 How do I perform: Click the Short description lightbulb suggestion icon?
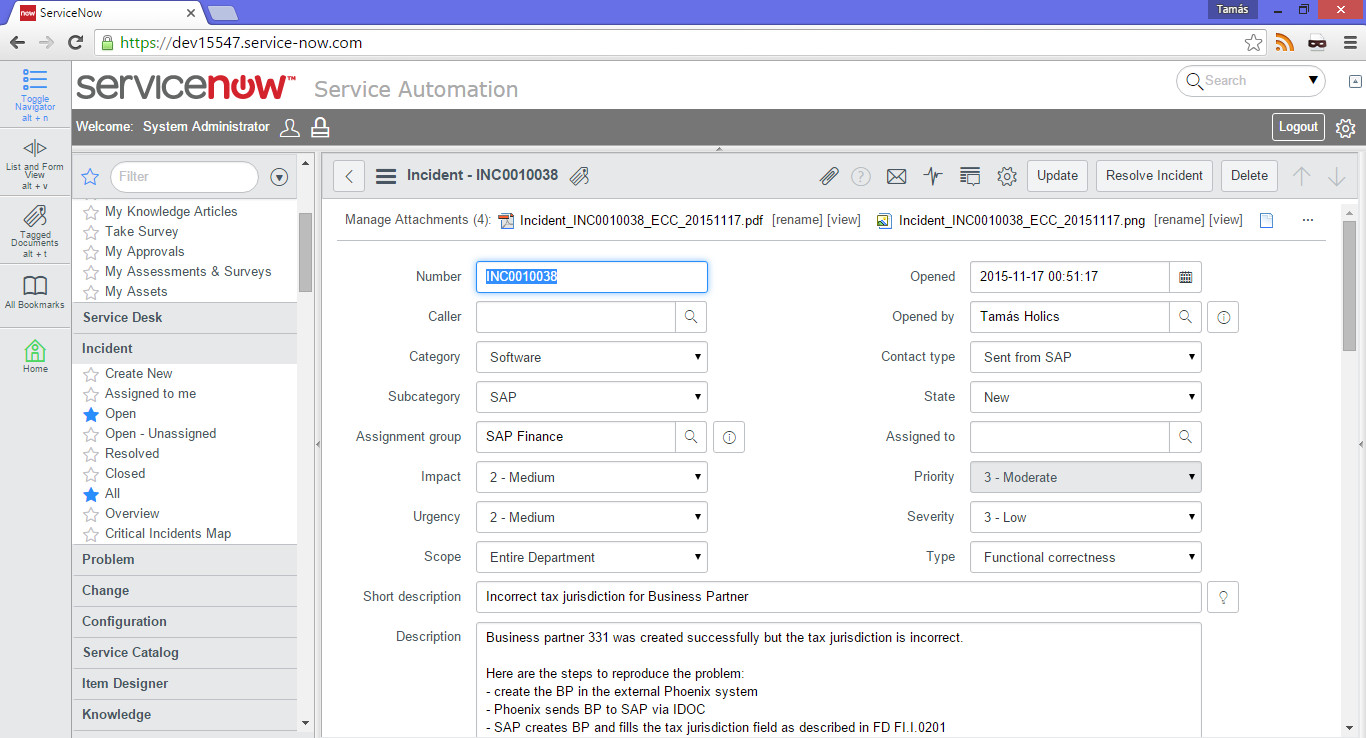(1223, 597)
